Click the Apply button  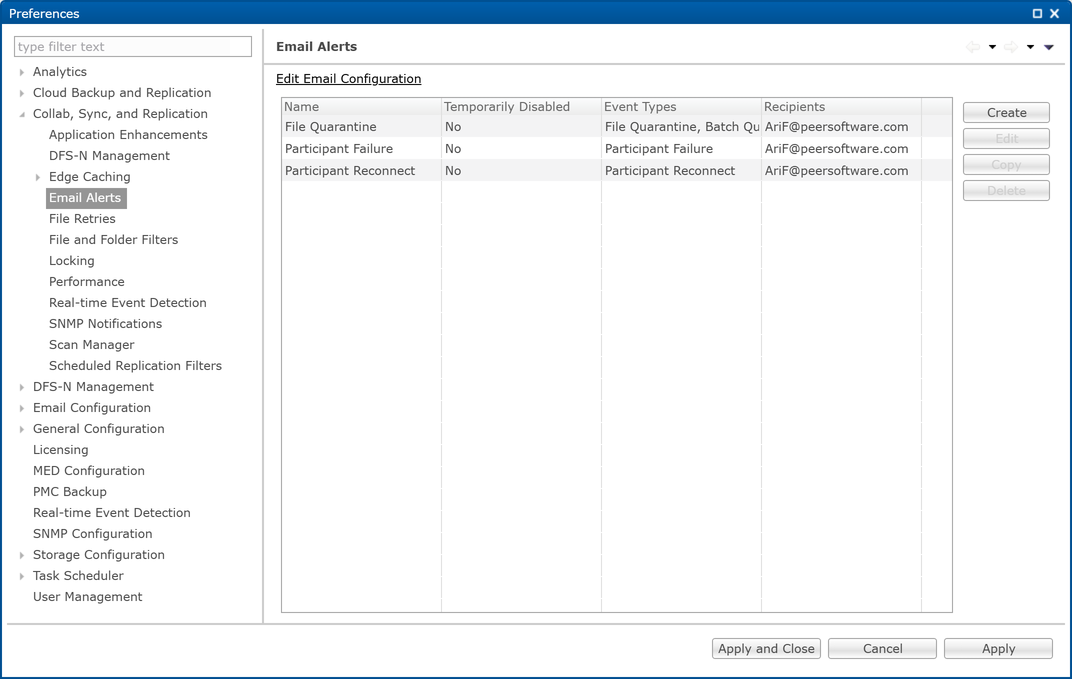[x=998, y=649]
